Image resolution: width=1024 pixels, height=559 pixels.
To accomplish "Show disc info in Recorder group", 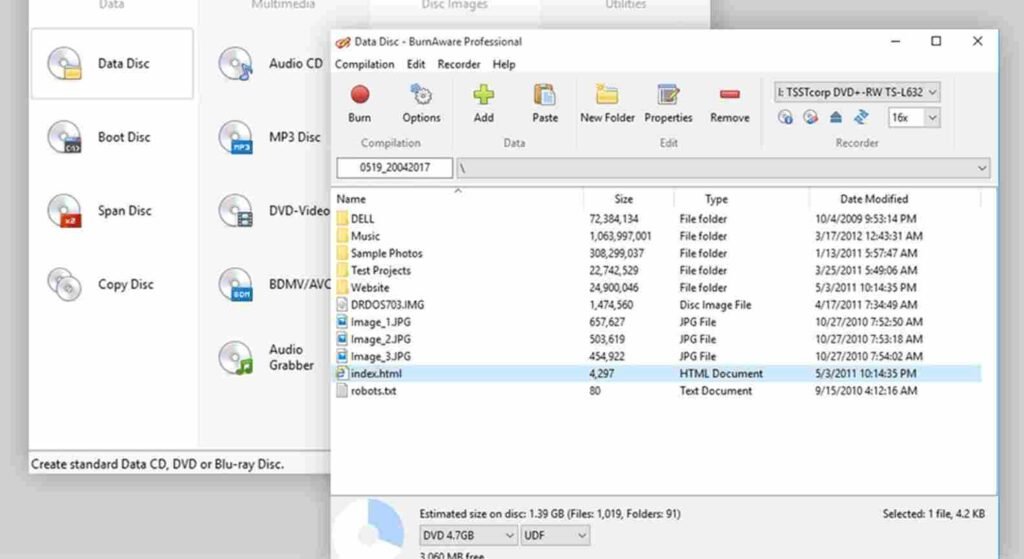I will coord(785,118).
